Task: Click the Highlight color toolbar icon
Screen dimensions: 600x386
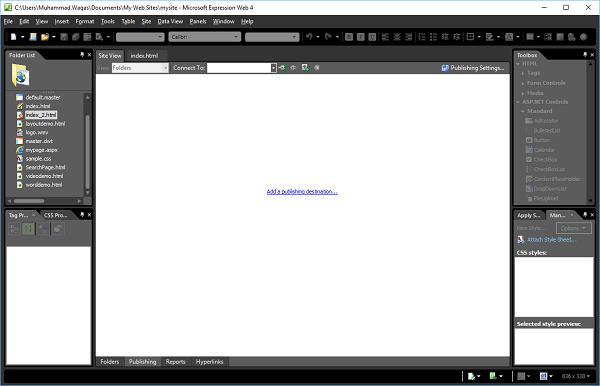Action: [489, 37]
